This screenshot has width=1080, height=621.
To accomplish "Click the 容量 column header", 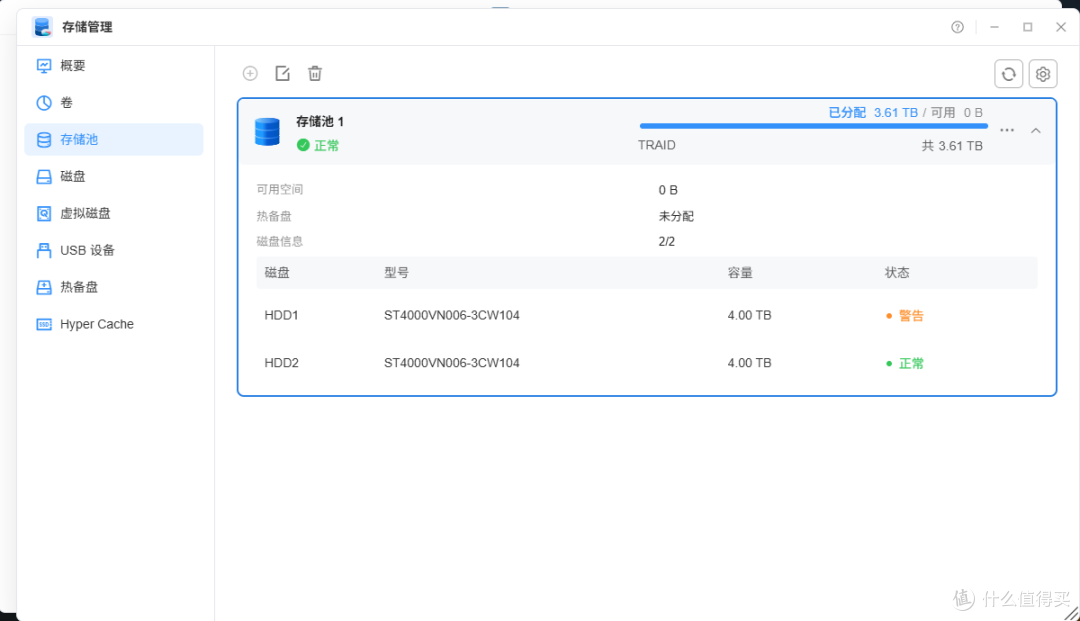I will 740,273.
